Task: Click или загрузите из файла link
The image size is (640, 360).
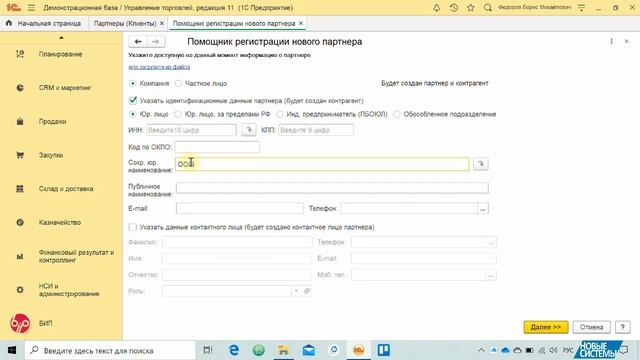Action: coord(159,67)
